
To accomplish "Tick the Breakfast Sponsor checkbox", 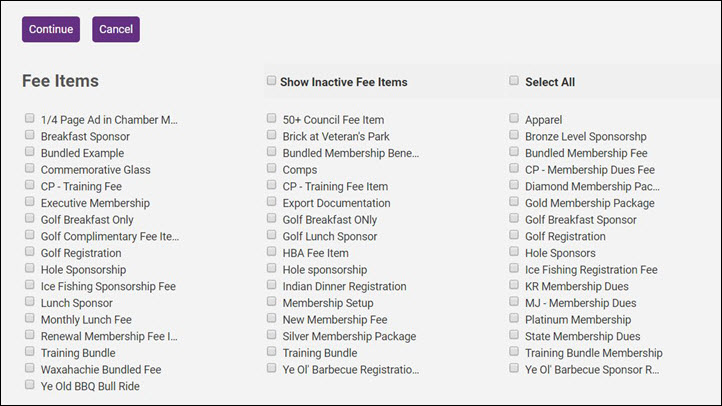I will coord(30,135).
